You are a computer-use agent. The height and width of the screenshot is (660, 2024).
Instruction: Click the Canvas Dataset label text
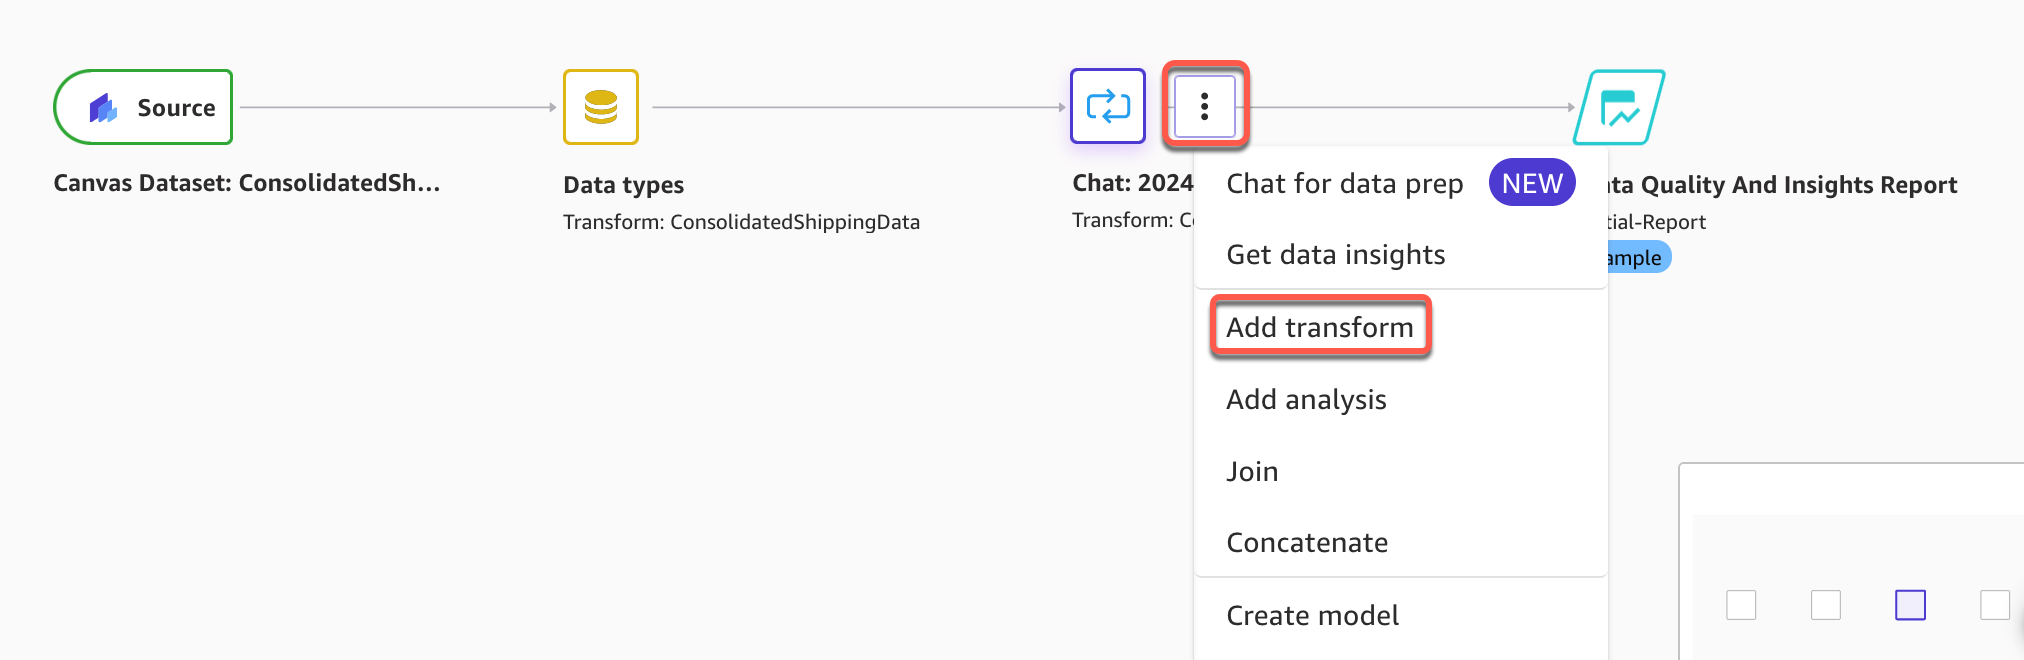click(246, 183)
